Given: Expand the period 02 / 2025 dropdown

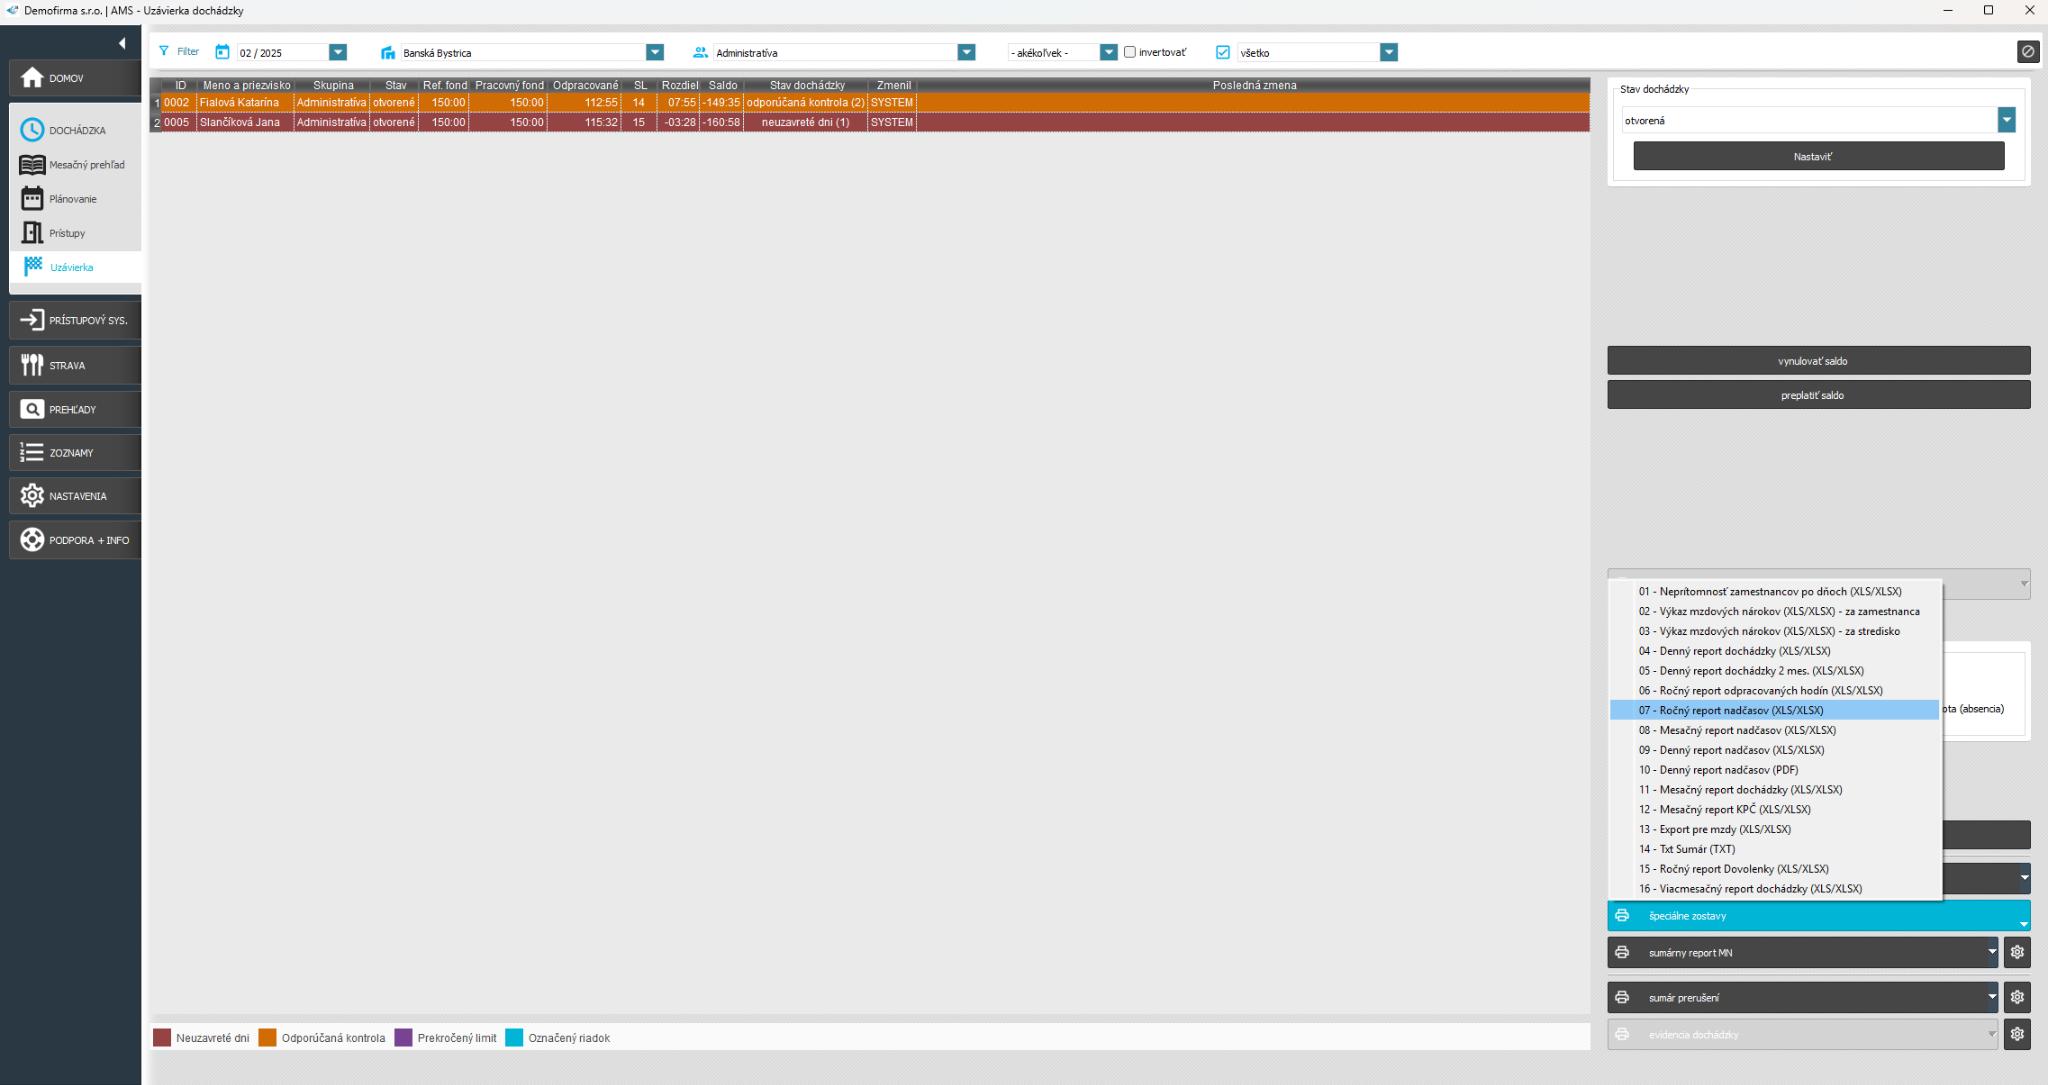Looking at the screenshot, I should click(x=338, y=52).
